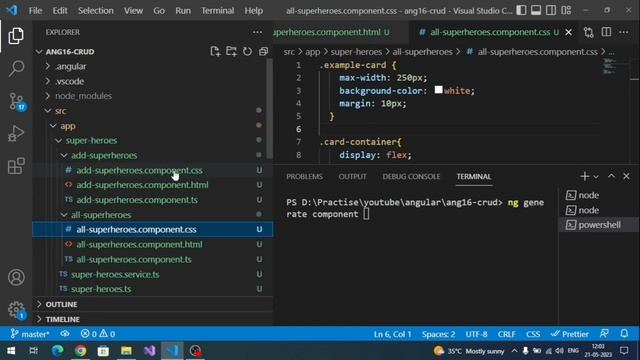Image resolution: width=640 pixels, height=360 pixels.
Task: Collapse the add-superheroes folder
Action: pyautogui.click(x=64, y=156)
